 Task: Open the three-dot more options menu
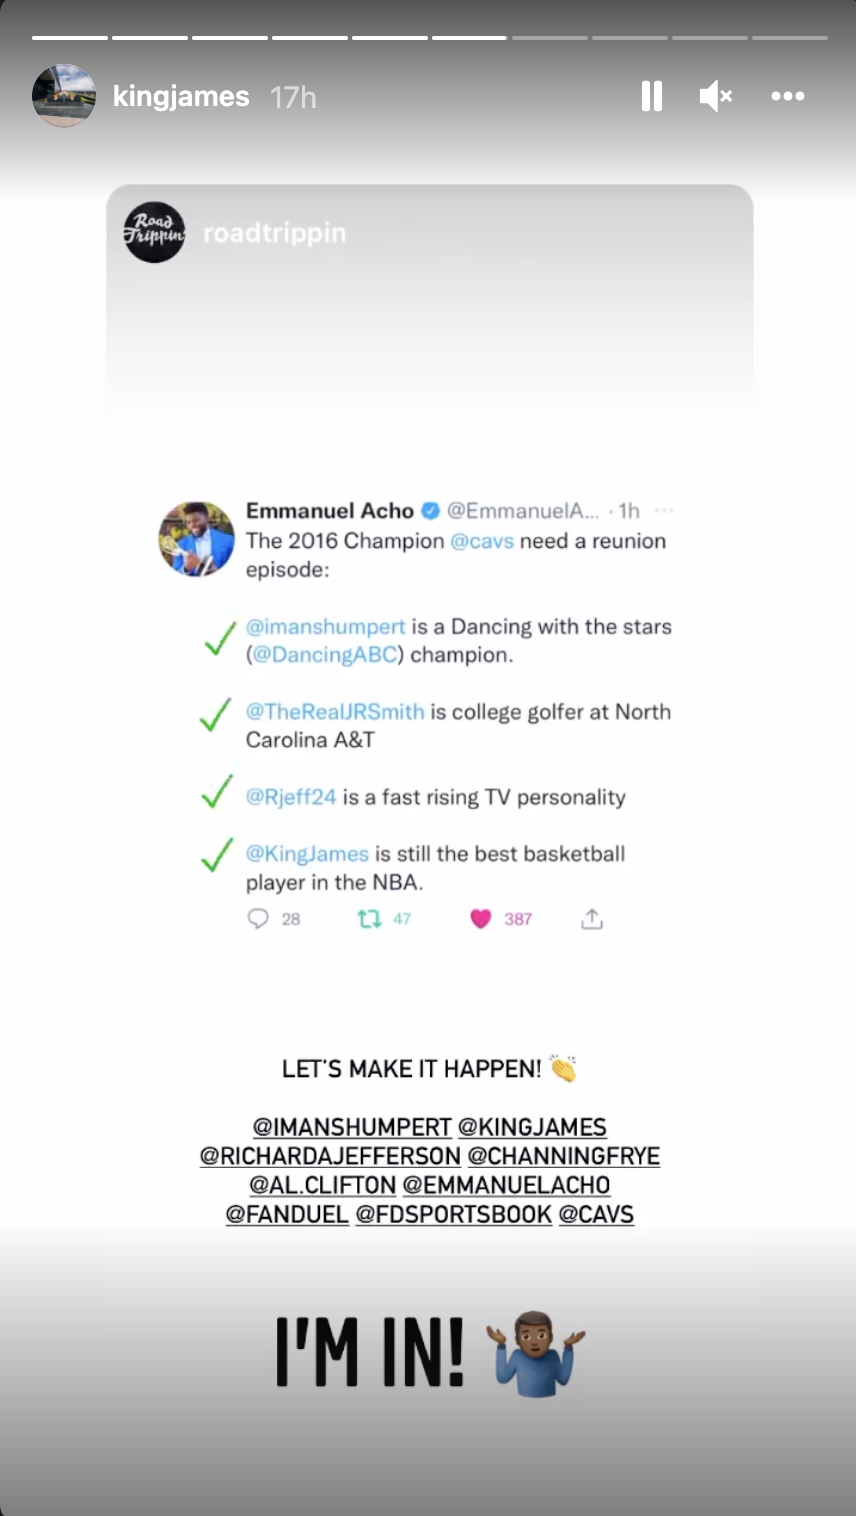[x=787, y=96]
